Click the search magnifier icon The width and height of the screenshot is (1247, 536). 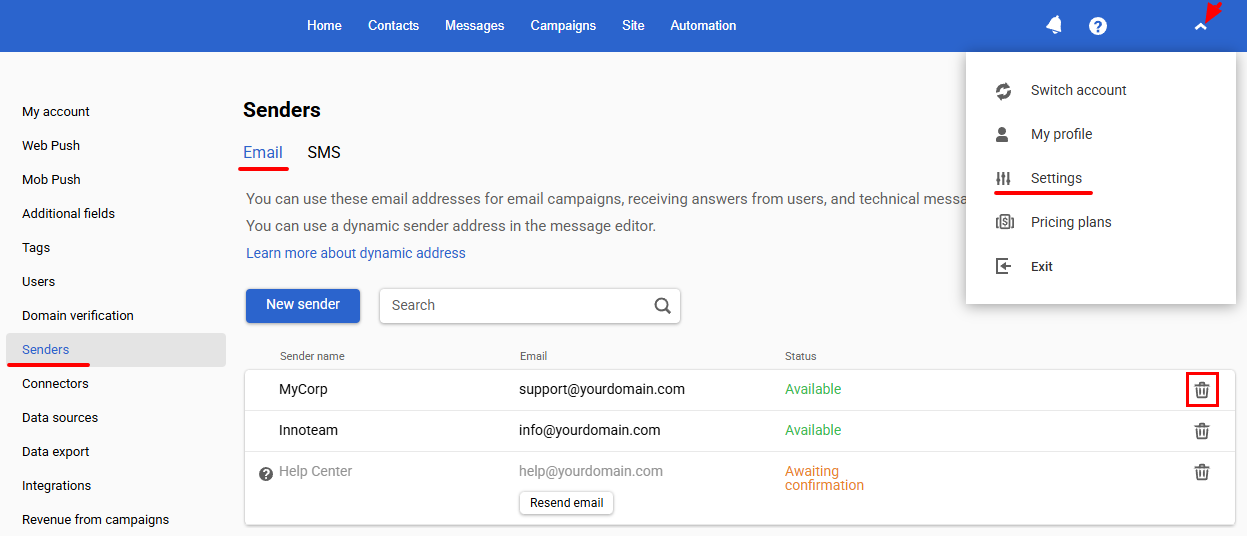click(662, 306)
